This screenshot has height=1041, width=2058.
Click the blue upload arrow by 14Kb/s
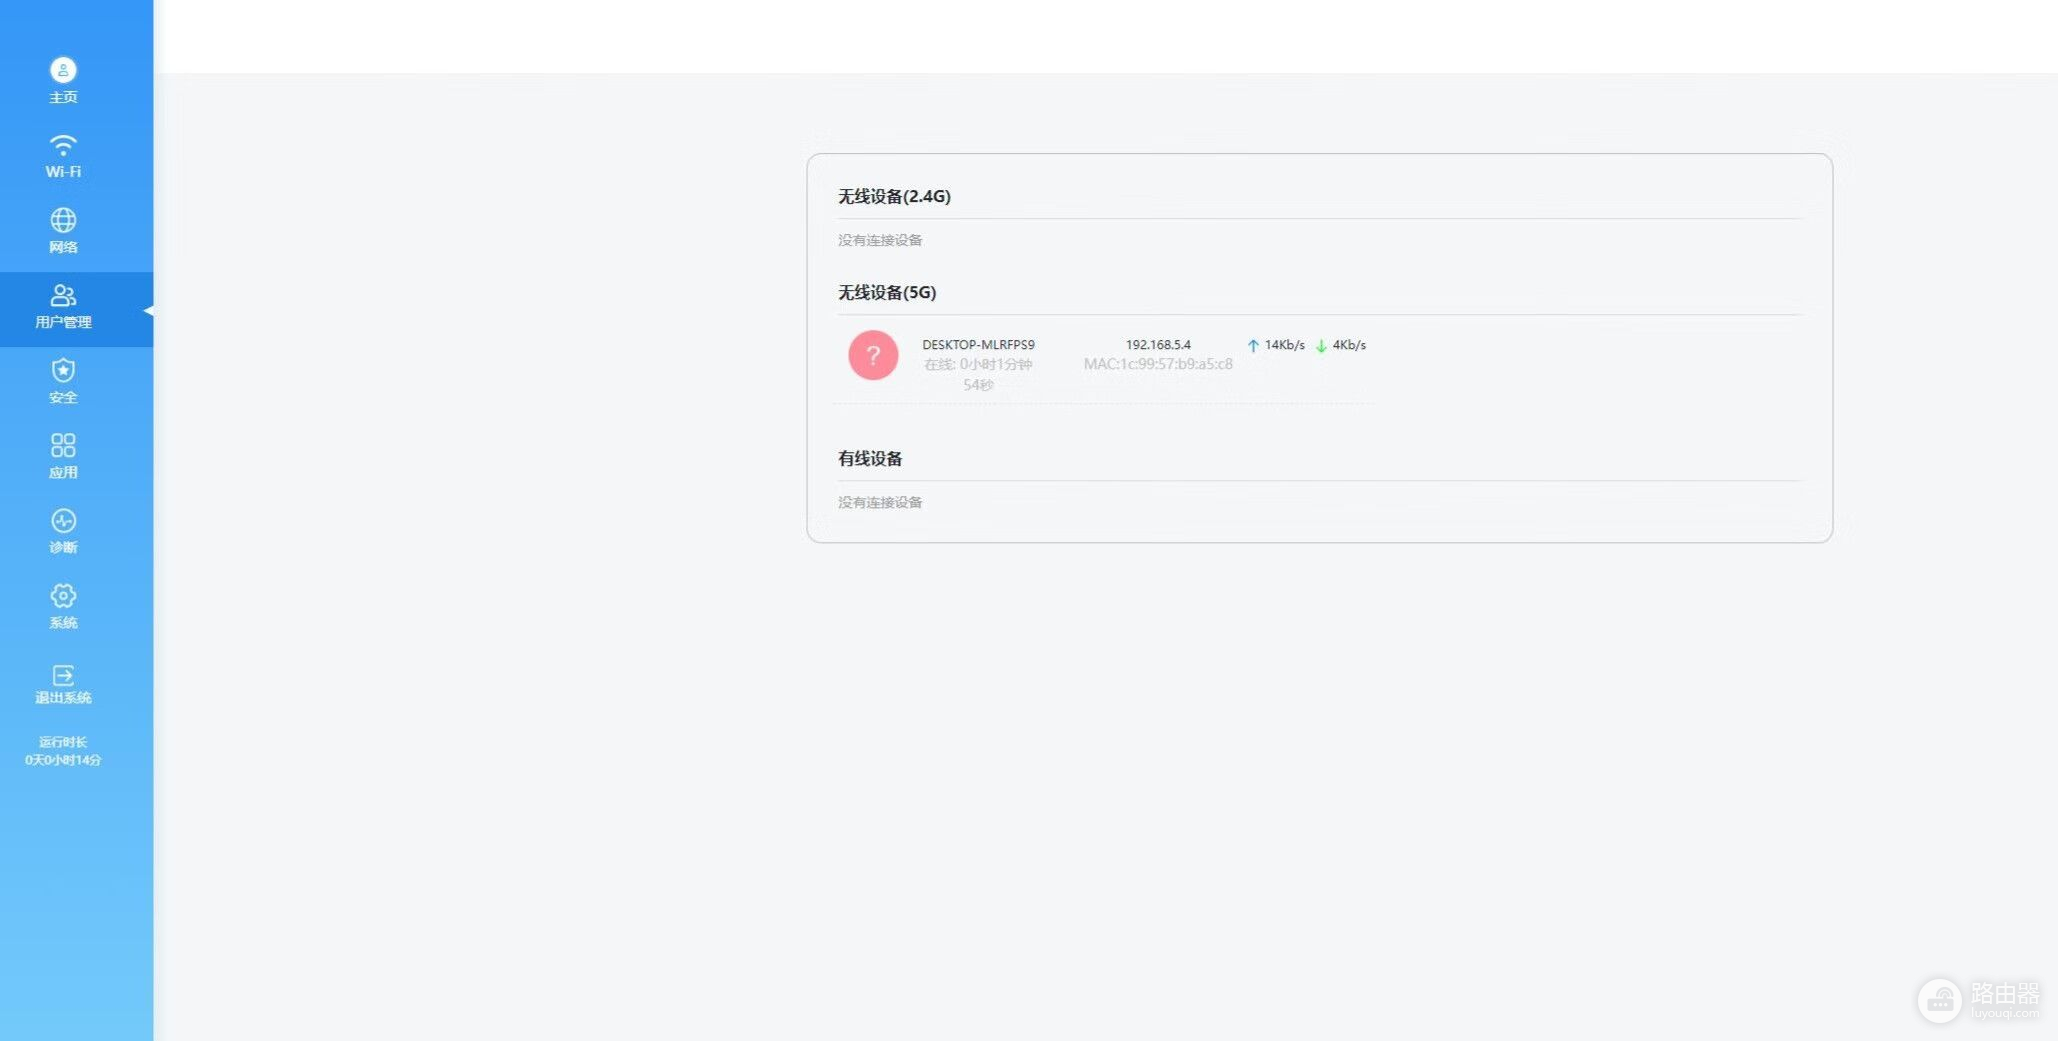[x=1253, y=345]
